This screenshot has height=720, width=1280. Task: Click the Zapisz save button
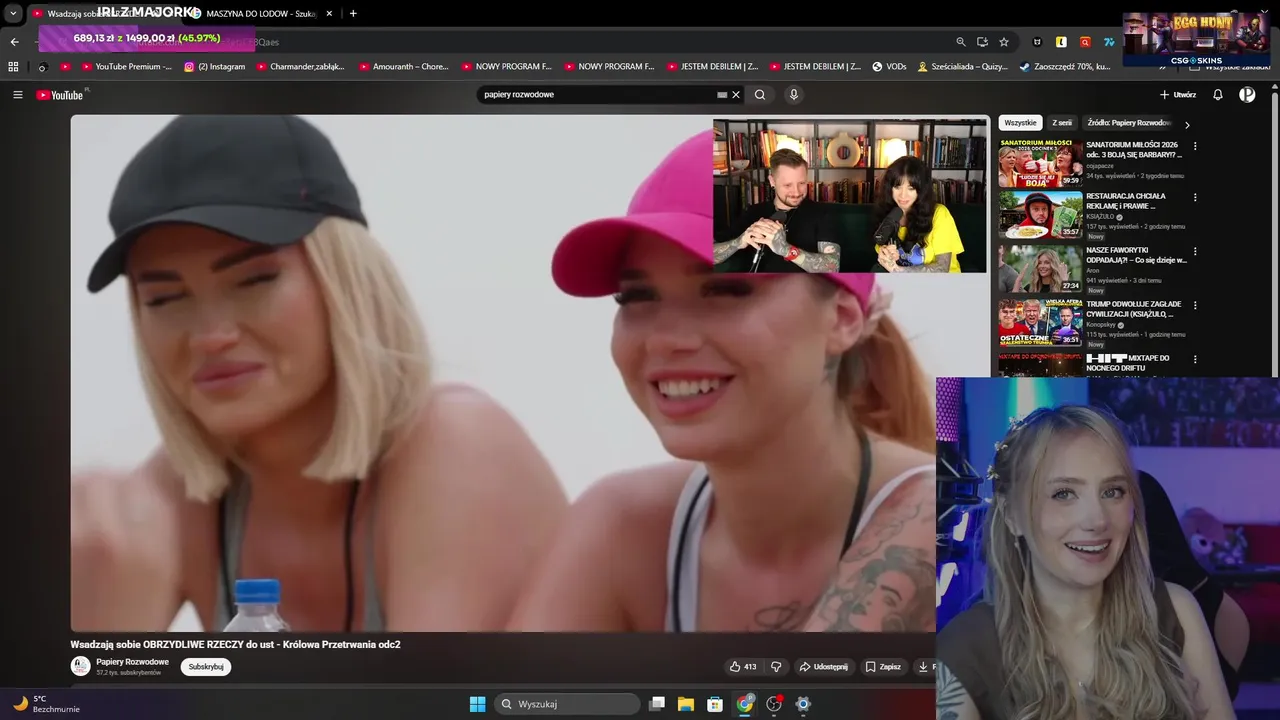[883, 667]
